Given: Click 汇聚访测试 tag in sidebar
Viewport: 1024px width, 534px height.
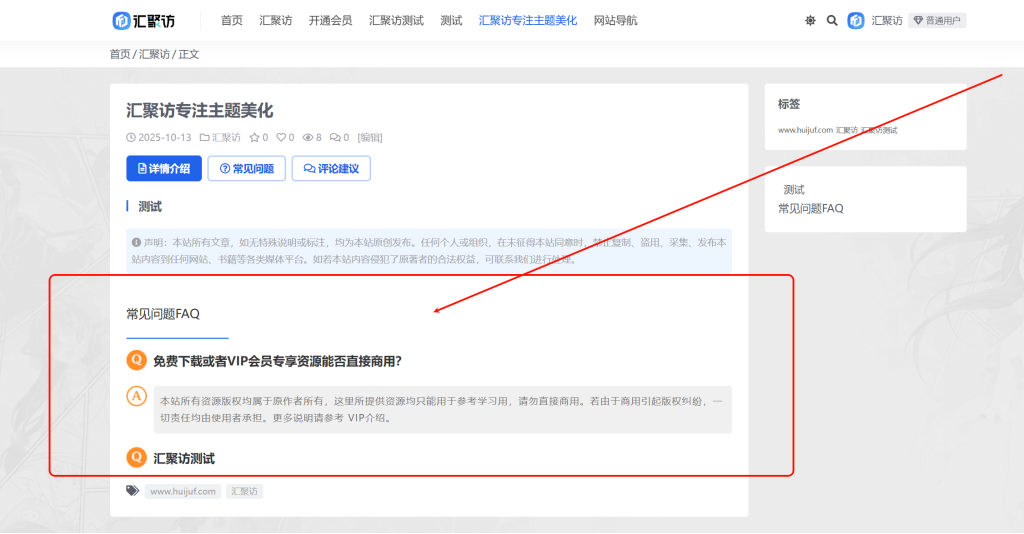Looking at the screenshot, I should tap(879, 131).
